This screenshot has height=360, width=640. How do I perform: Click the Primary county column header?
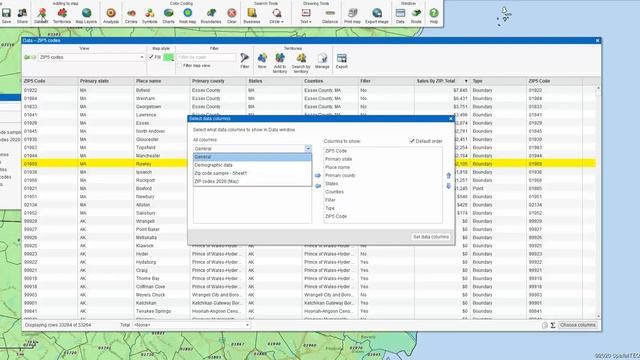tap(218, 81)
